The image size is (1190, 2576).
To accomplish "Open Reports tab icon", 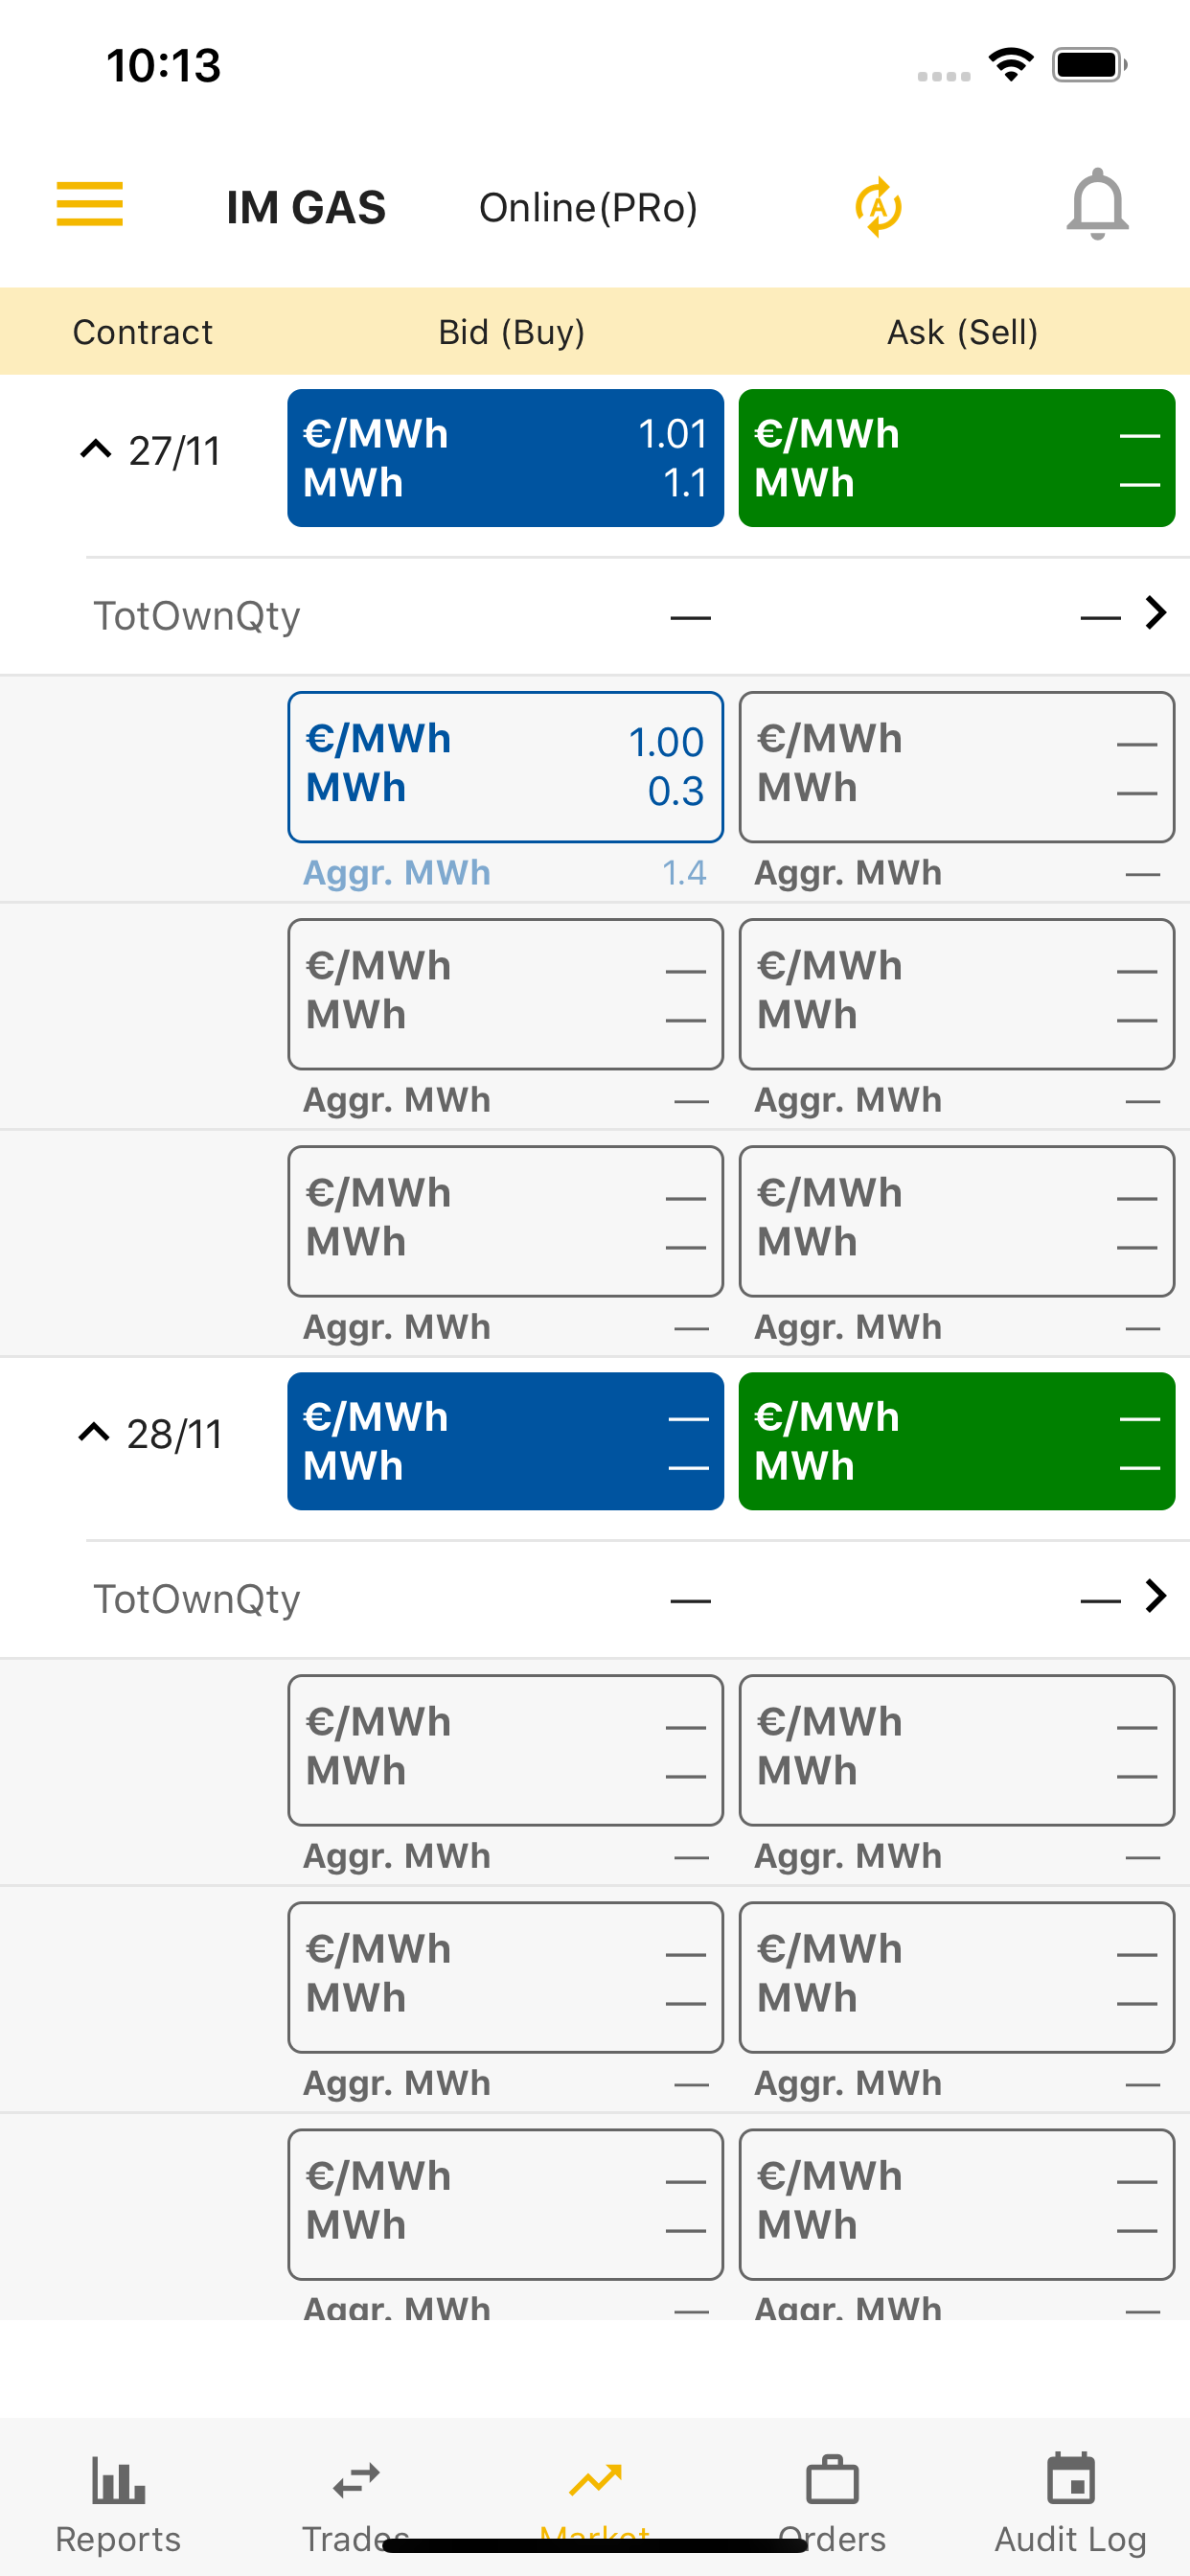I will click(118, 2480).
